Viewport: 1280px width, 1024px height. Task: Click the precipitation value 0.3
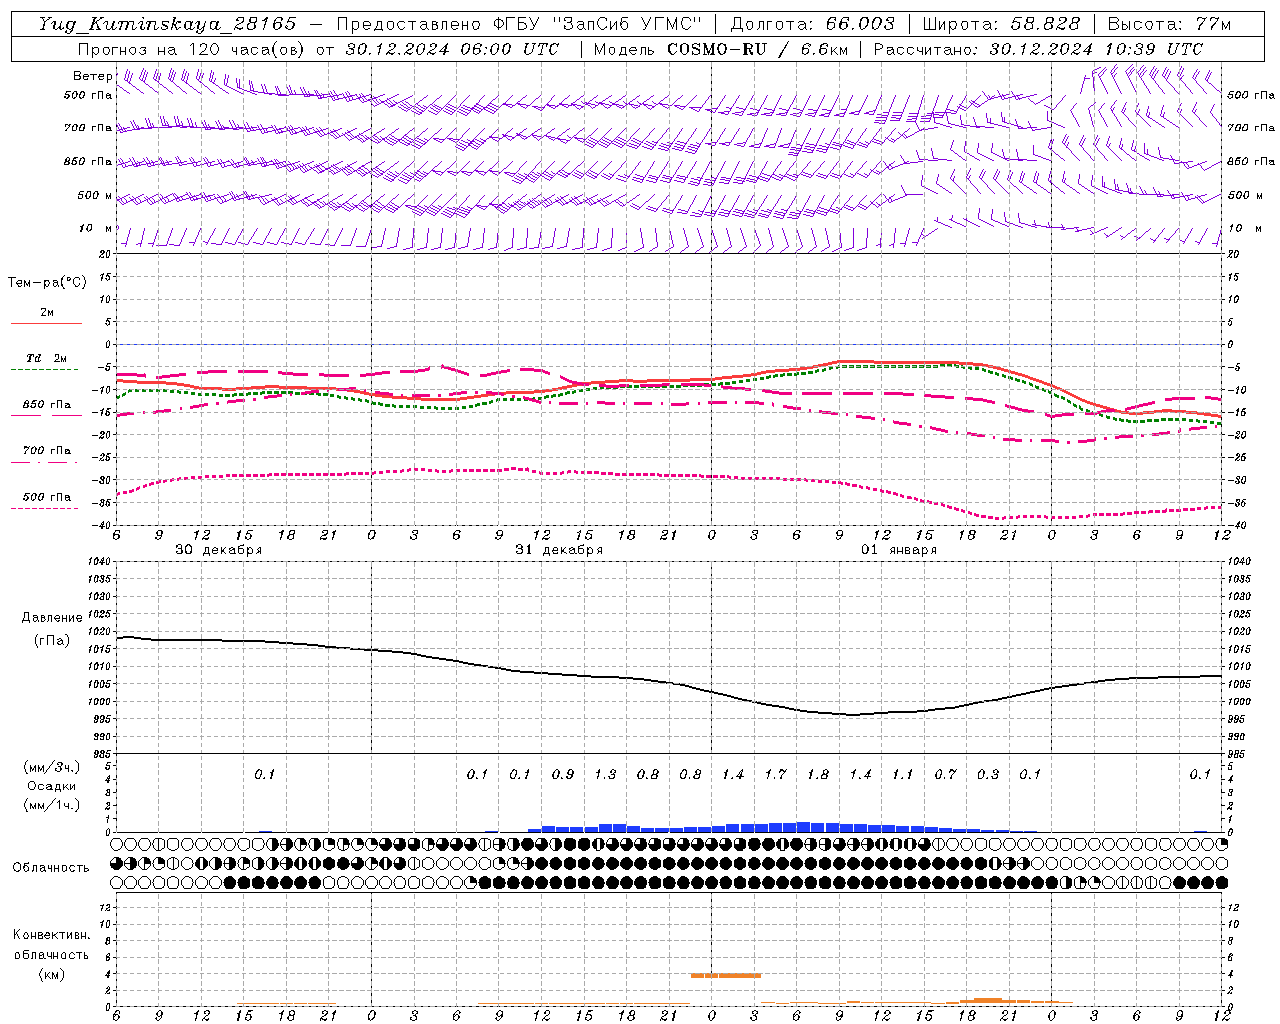(x=988, y=774)
